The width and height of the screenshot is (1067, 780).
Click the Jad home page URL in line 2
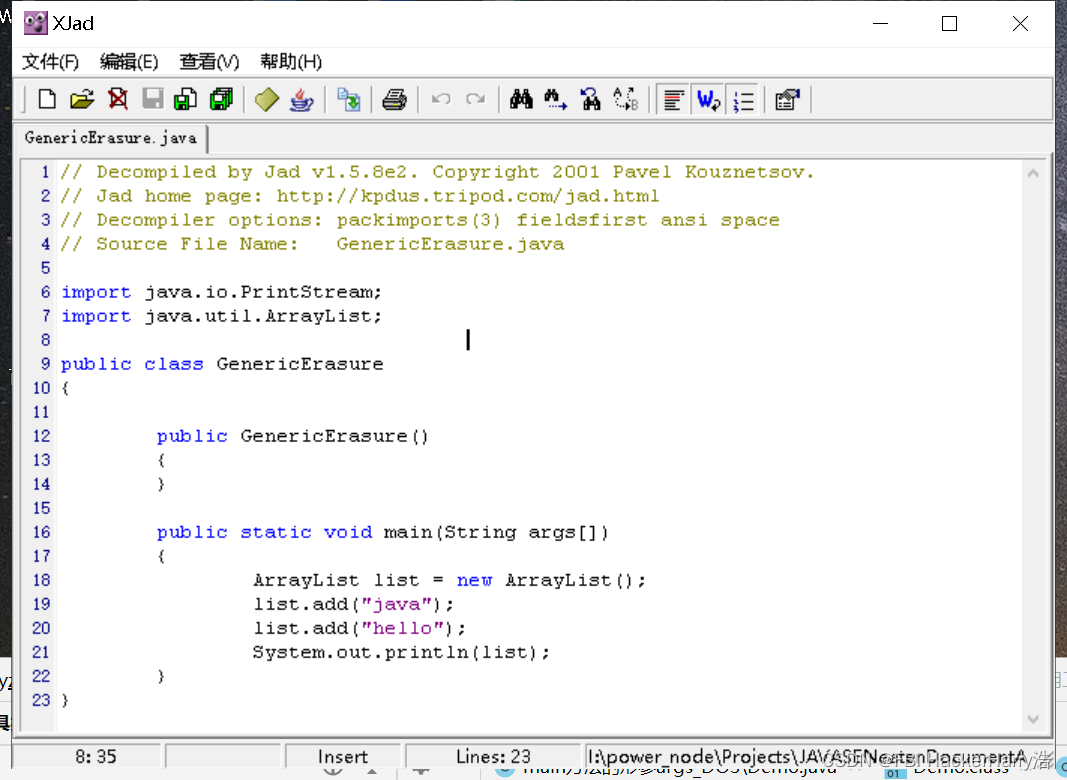(467, 196)
